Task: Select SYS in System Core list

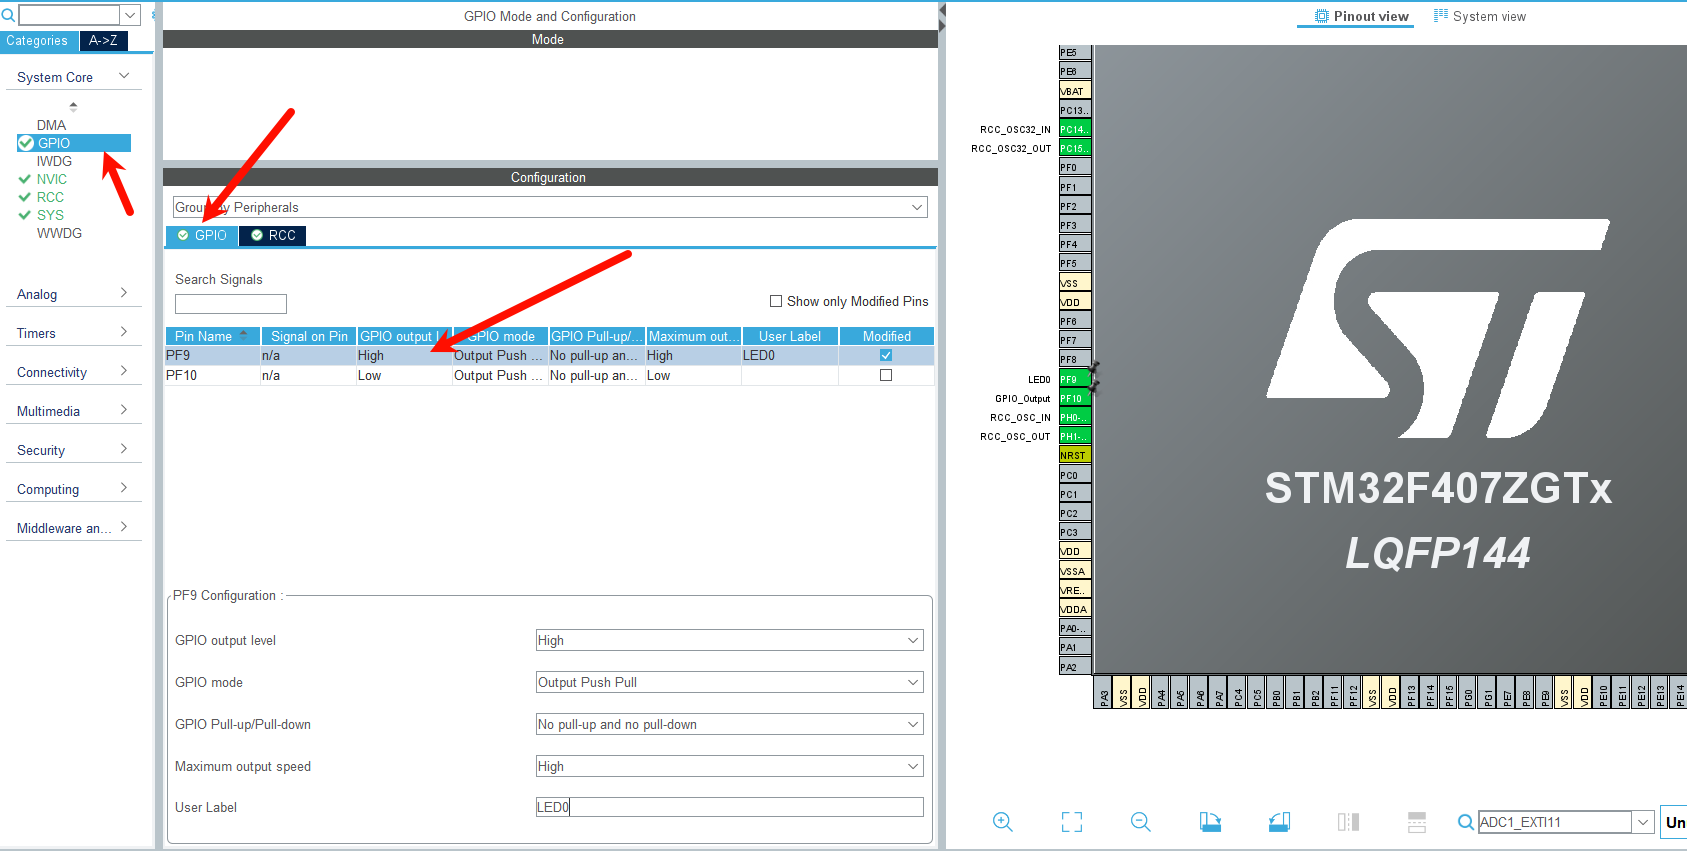Action: pos(50,215)
